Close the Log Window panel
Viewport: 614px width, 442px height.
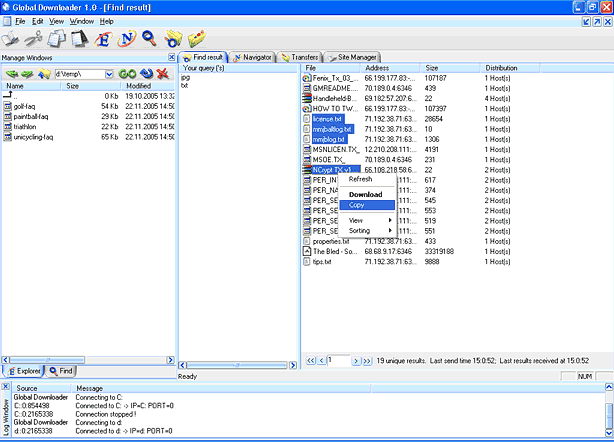pos(5,387)
